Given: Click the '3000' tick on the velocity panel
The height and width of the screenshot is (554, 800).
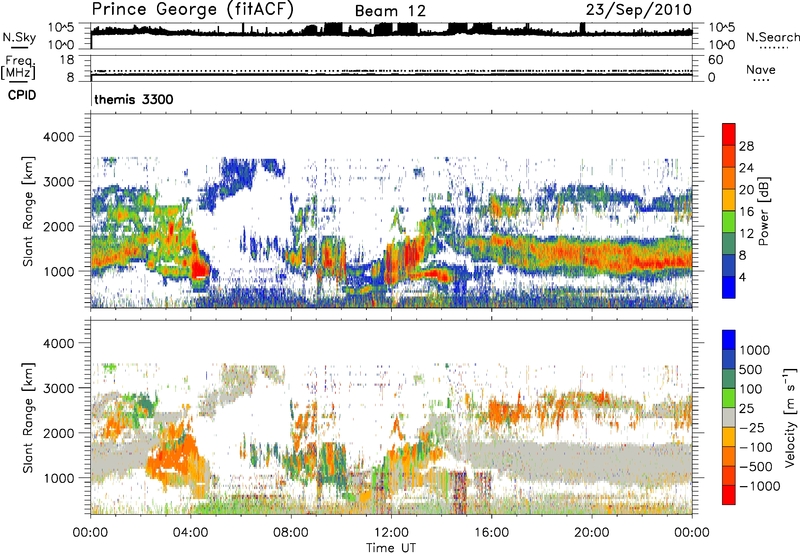Looking at the screenshot, I should point(60,388).
